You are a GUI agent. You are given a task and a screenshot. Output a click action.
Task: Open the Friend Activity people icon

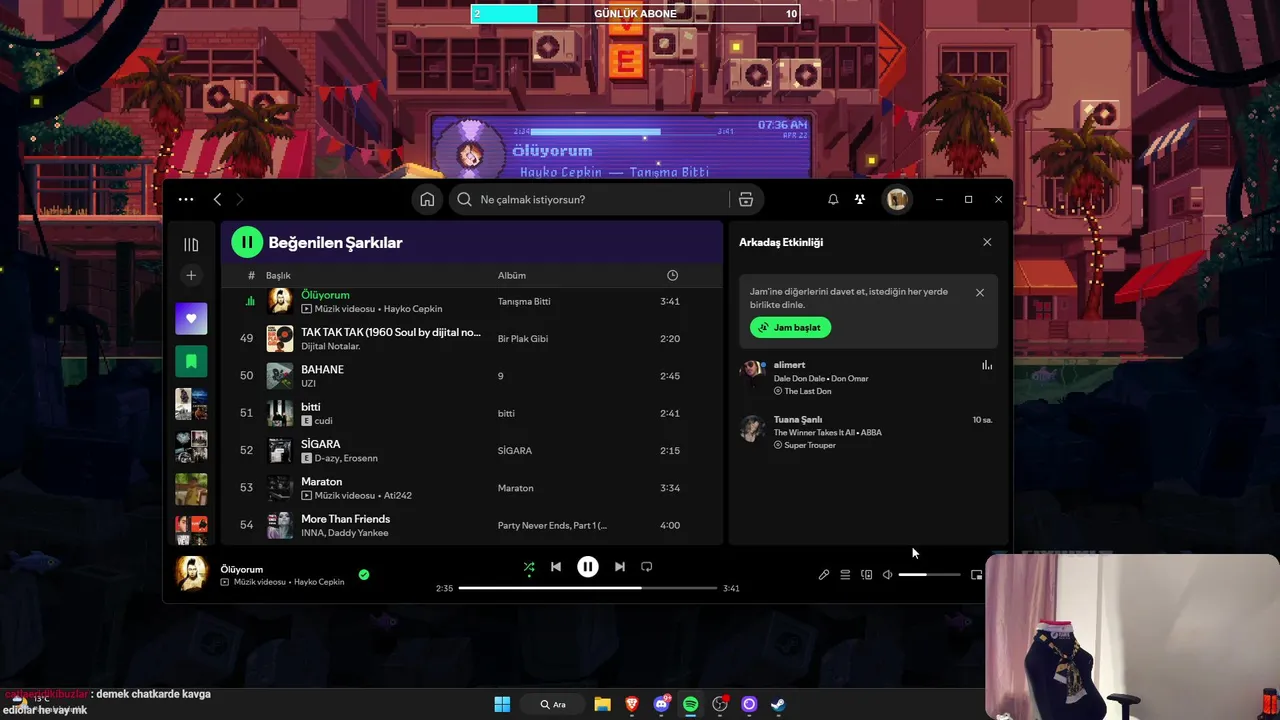859,199
